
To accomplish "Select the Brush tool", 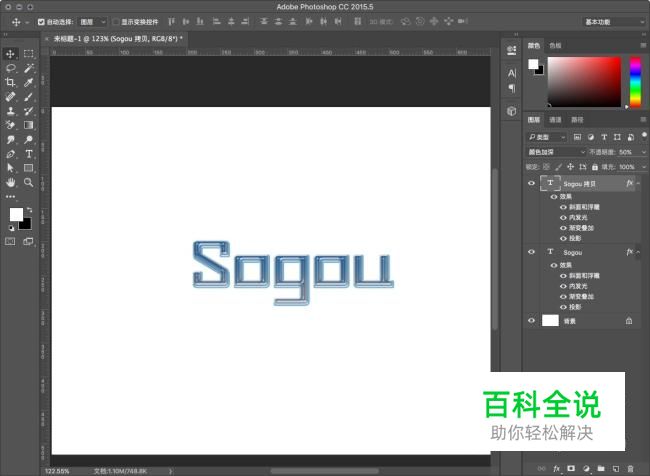I will click(x=28, y=97).
